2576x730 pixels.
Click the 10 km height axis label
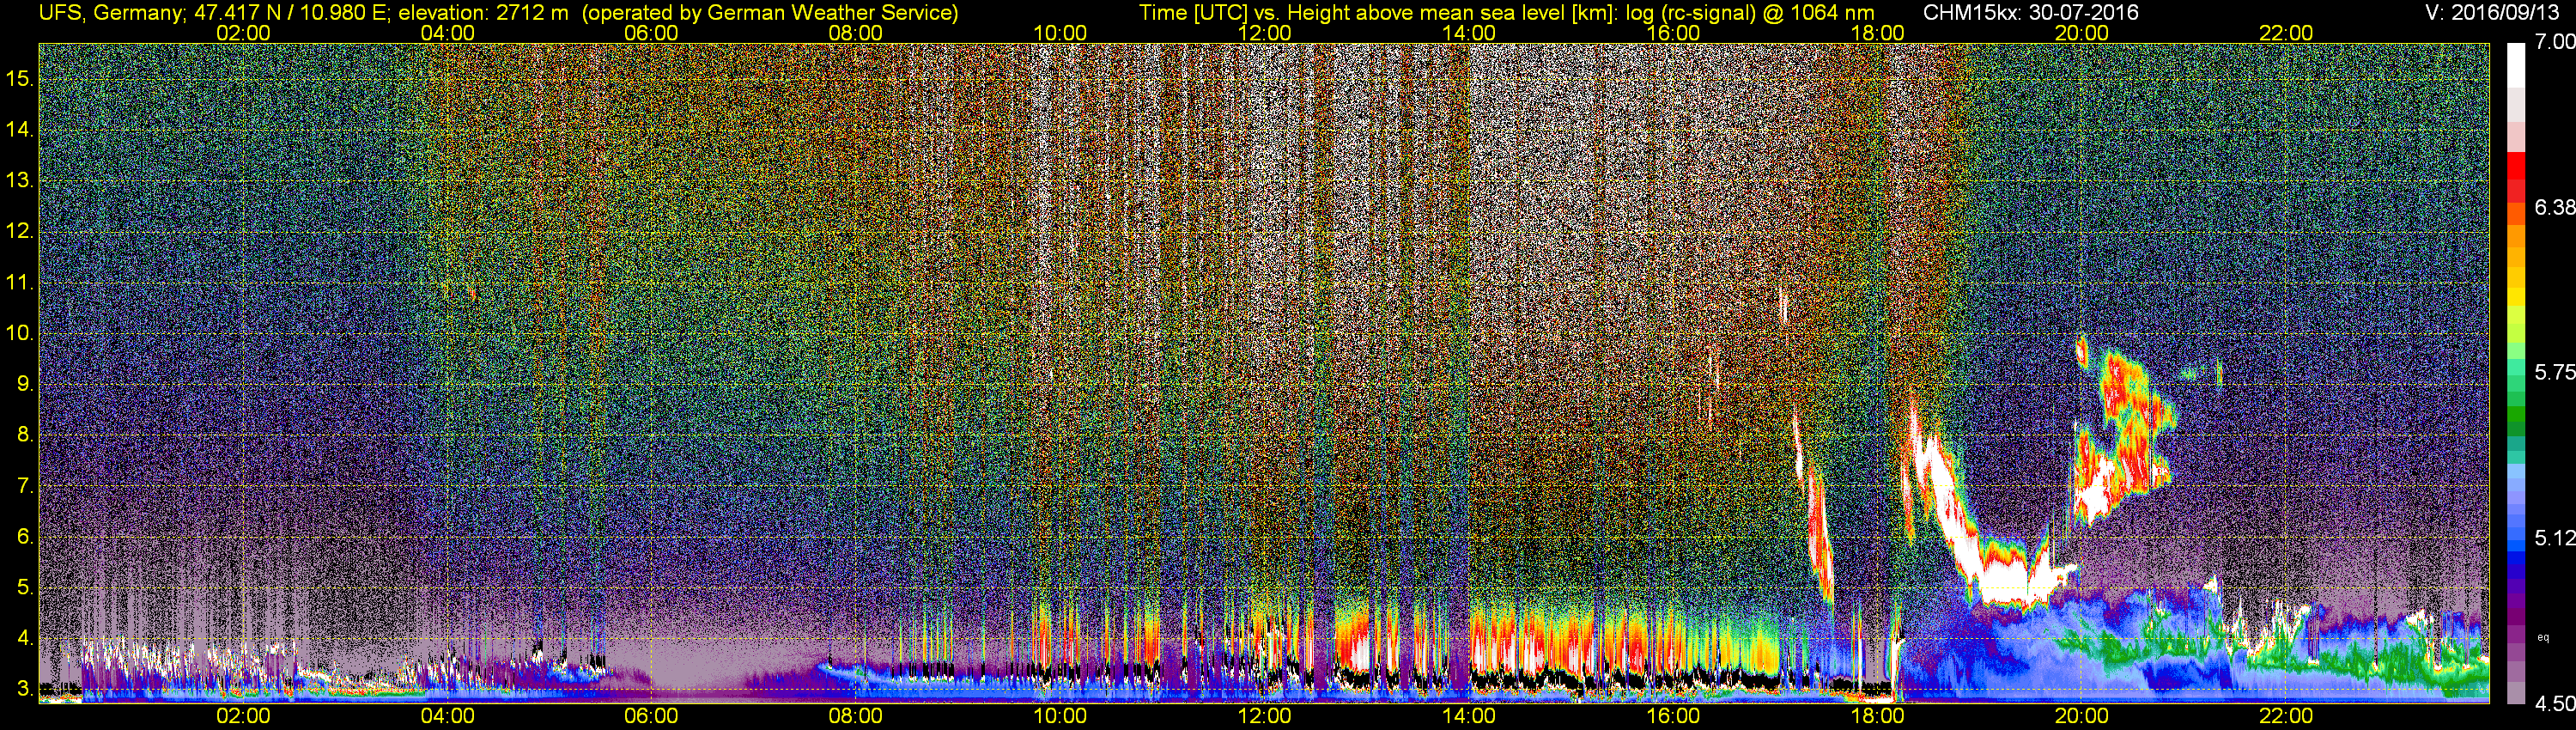click(18, 333)
